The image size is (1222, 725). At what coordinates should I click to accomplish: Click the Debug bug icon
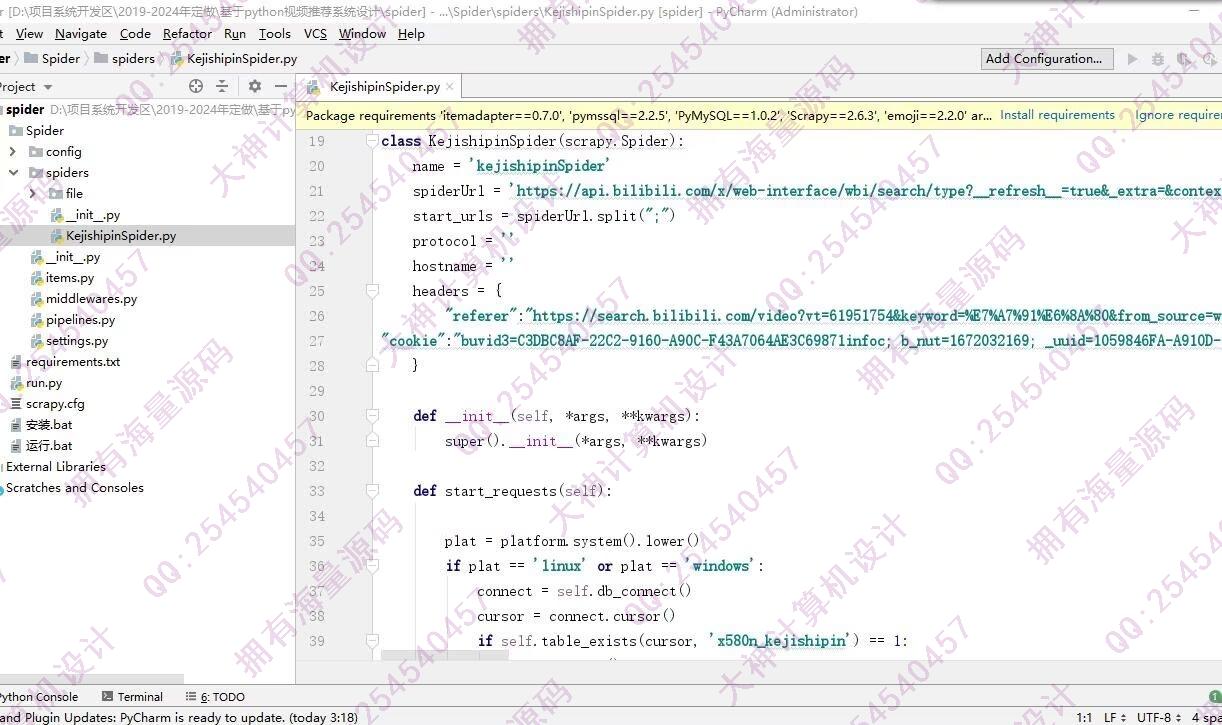tap(1158, 59)
